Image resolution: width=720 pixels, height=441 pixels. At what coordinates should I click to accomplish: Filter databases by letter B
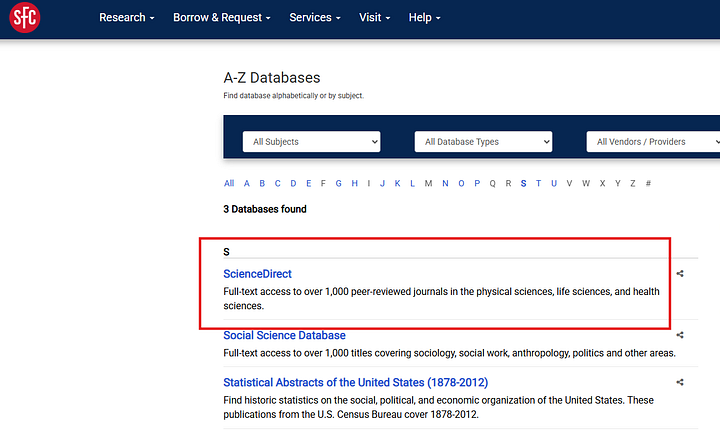tap(262, 183)
